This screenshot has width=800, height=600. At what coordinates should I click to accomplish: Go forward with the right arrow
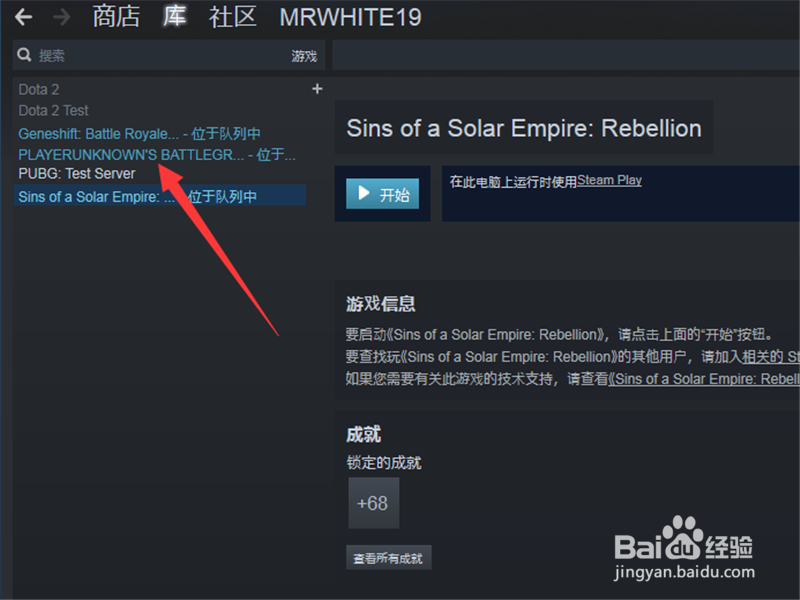point(62,17)
